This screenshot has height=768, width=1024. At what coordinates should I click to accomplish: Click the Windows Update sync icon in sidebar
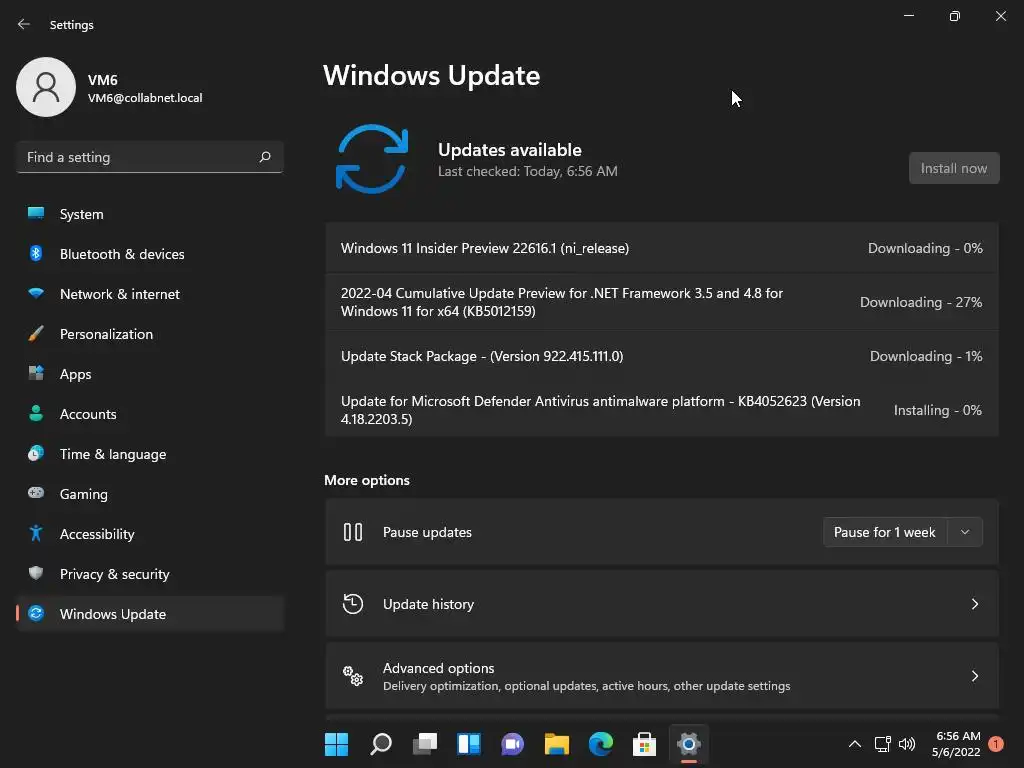click(x=36, y=613)
